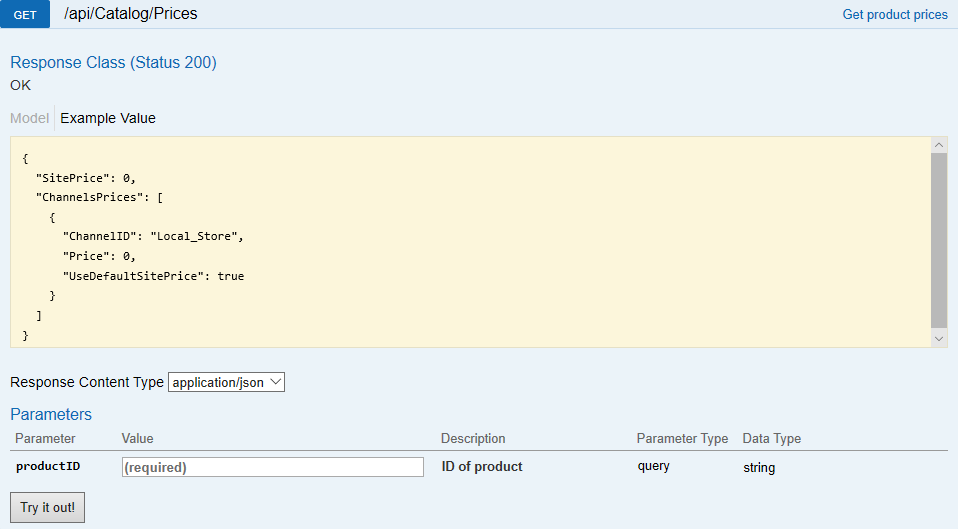Image resolution: width=958 pixels, height=529 pixels.
Task: Click the Data Type column header
Action: [771, 439]
